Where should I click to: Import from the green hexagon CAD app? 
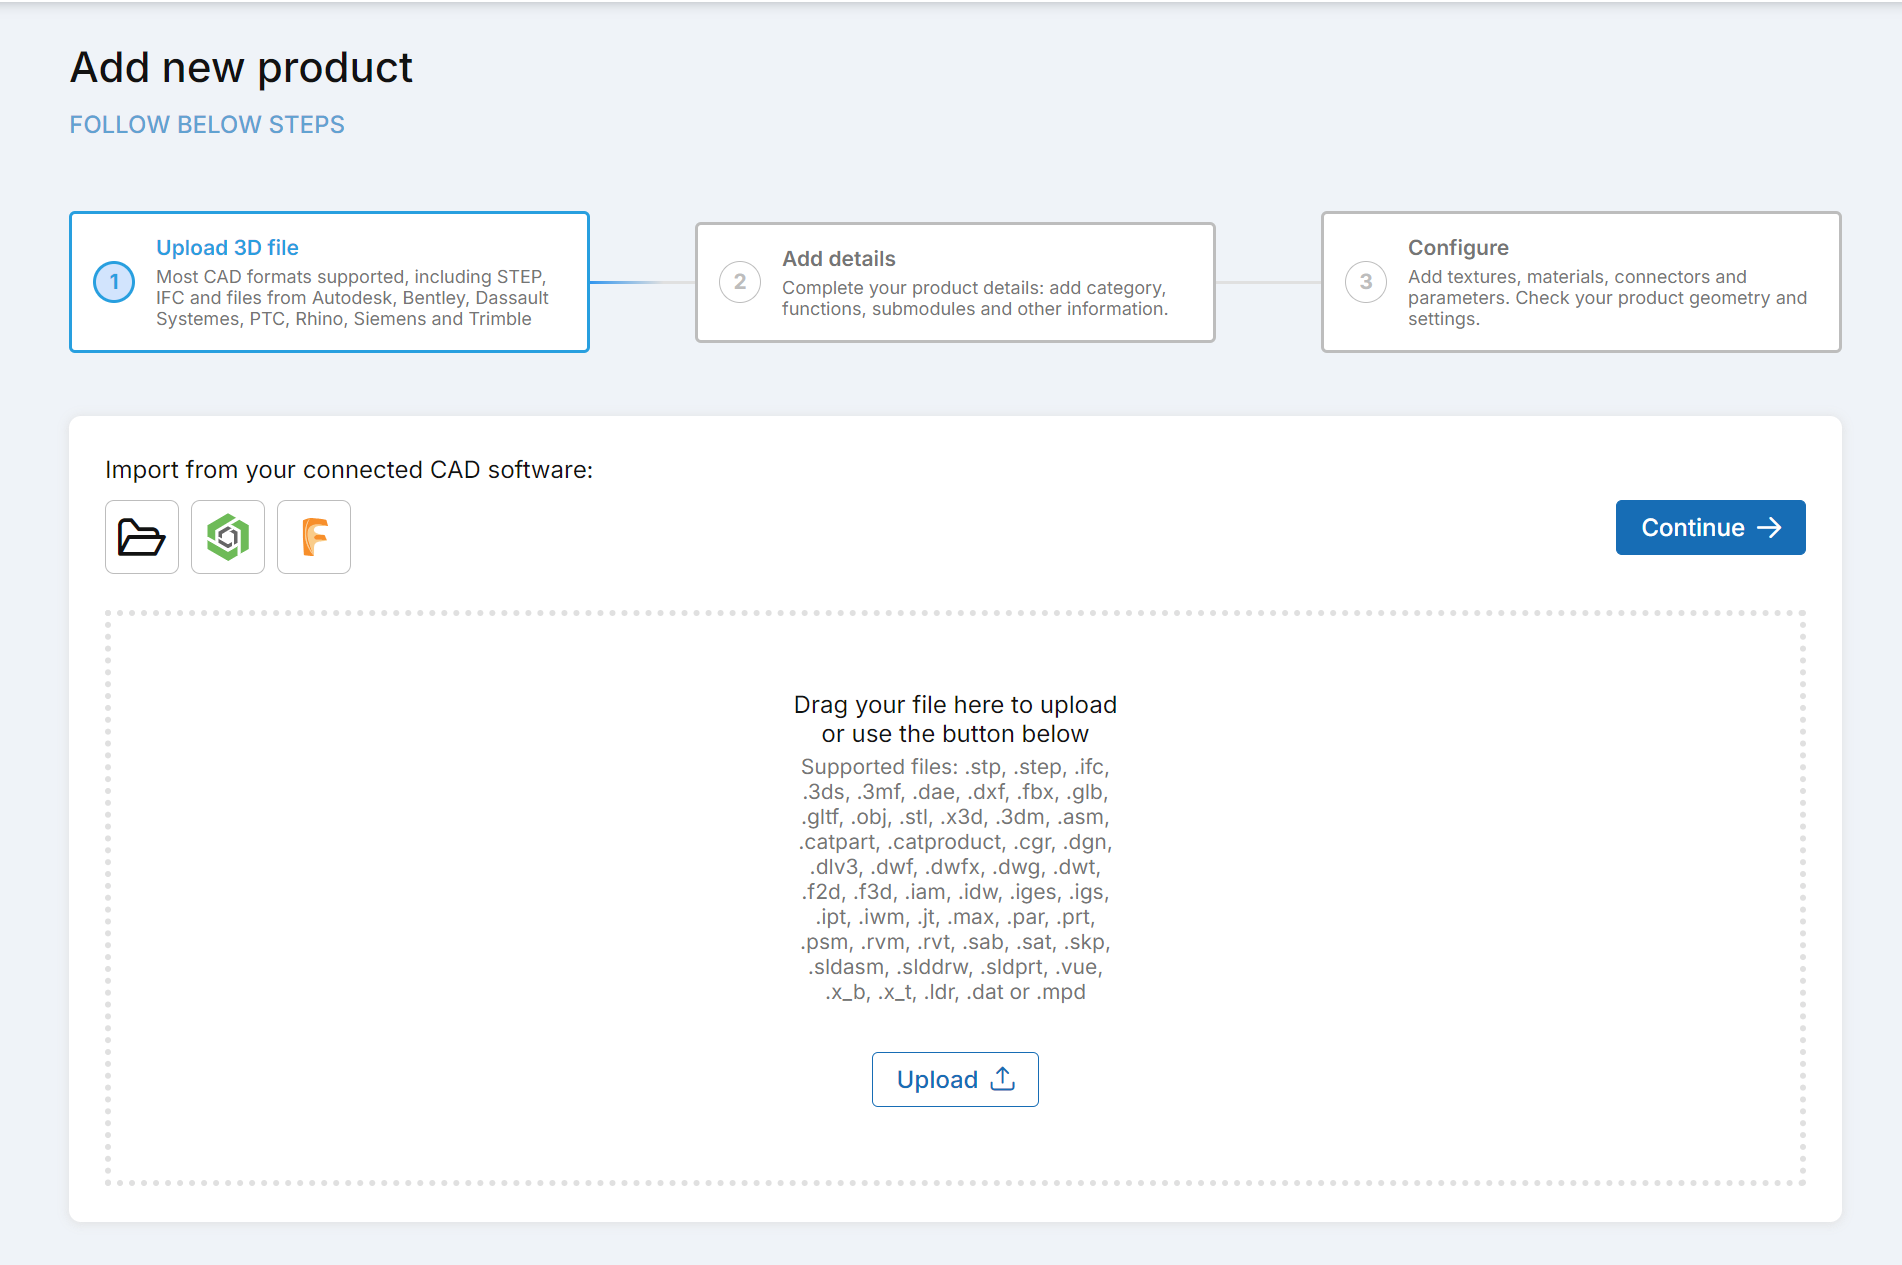pos(228,537)
